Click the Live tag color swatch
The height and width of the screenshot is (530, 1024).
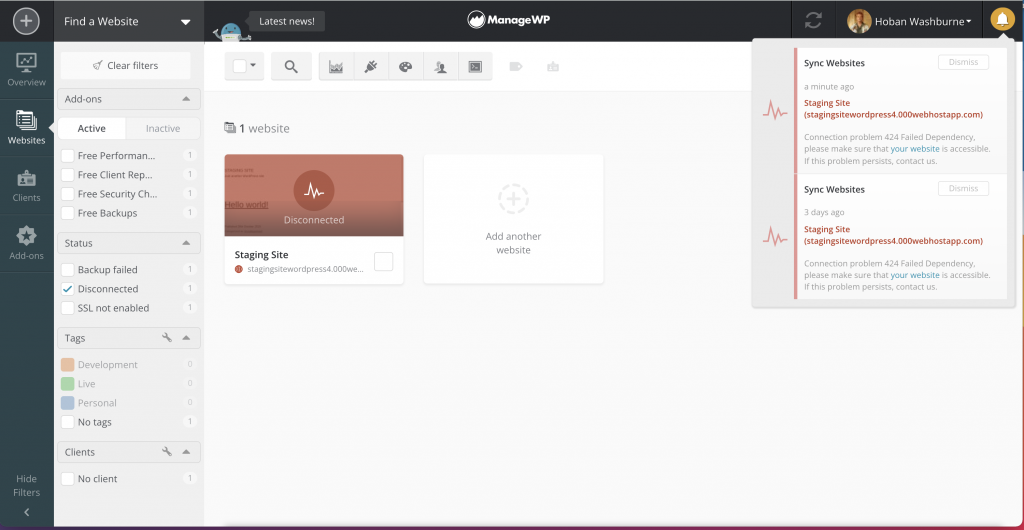(x=67, y=384)
